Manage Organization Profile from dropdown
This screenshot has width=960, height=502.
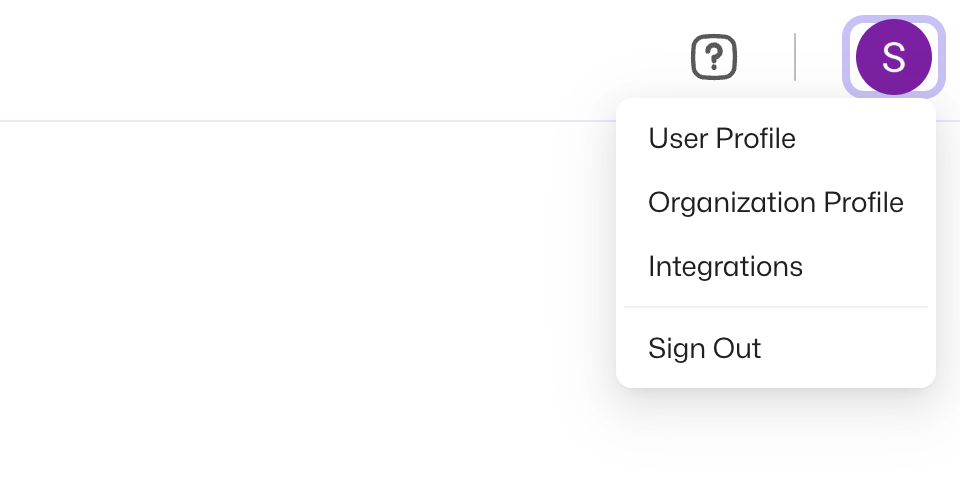click(x=775, y=203)
